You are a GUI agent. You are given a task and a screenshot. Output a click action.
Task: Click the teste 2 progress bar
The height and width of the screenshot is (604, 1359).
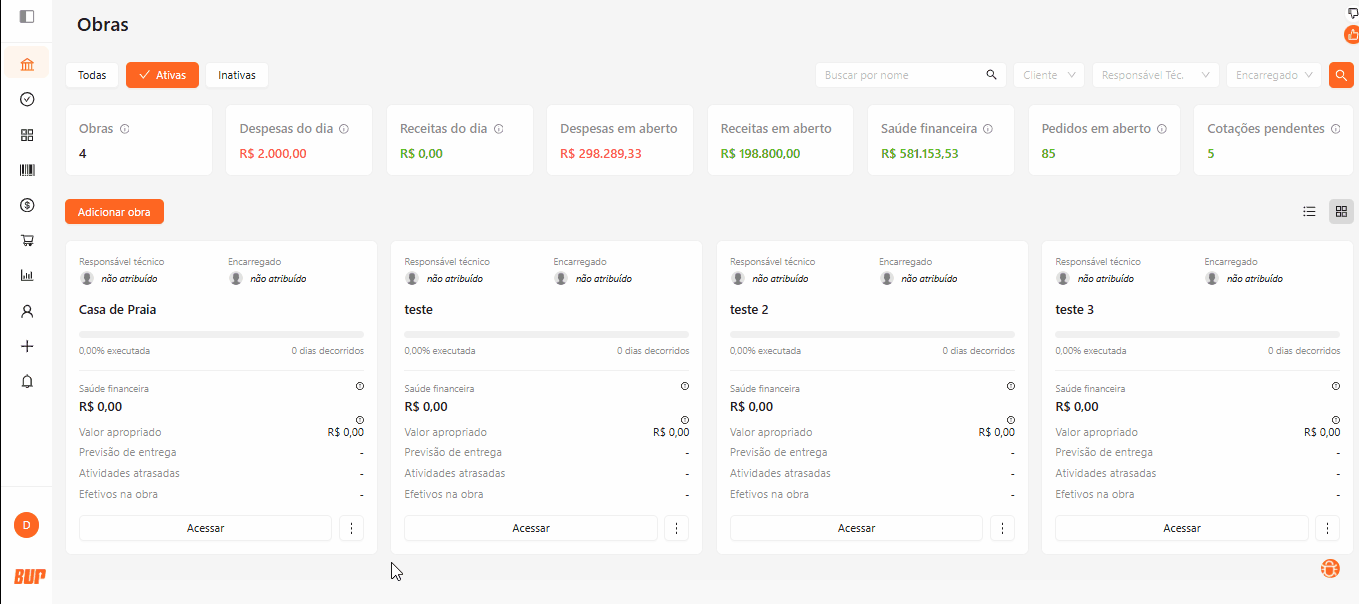coord(872,334)
